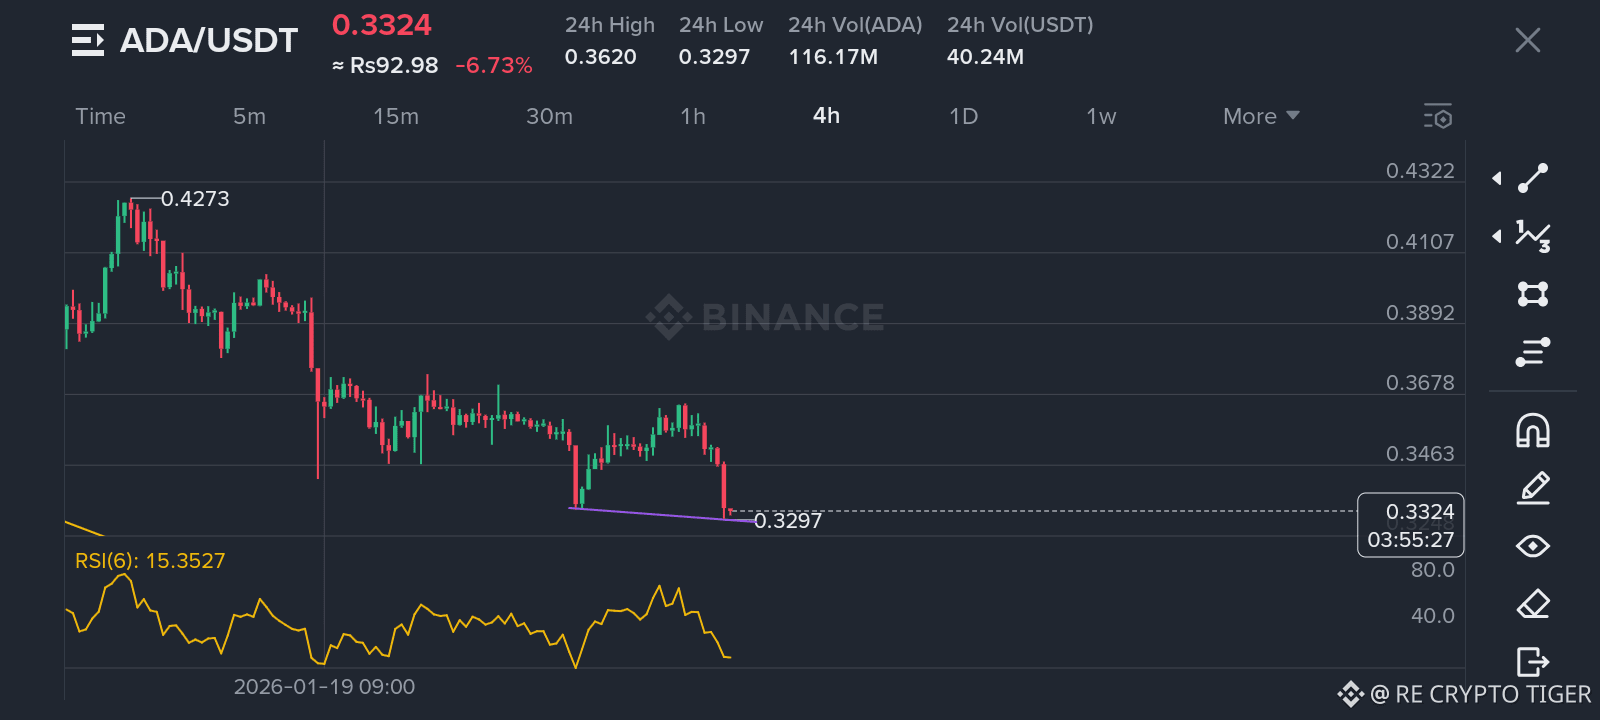This screenshot has height=720, width=1600.
Task: Toggle continuous drawing pencil mode
Action: [1533, 488]
